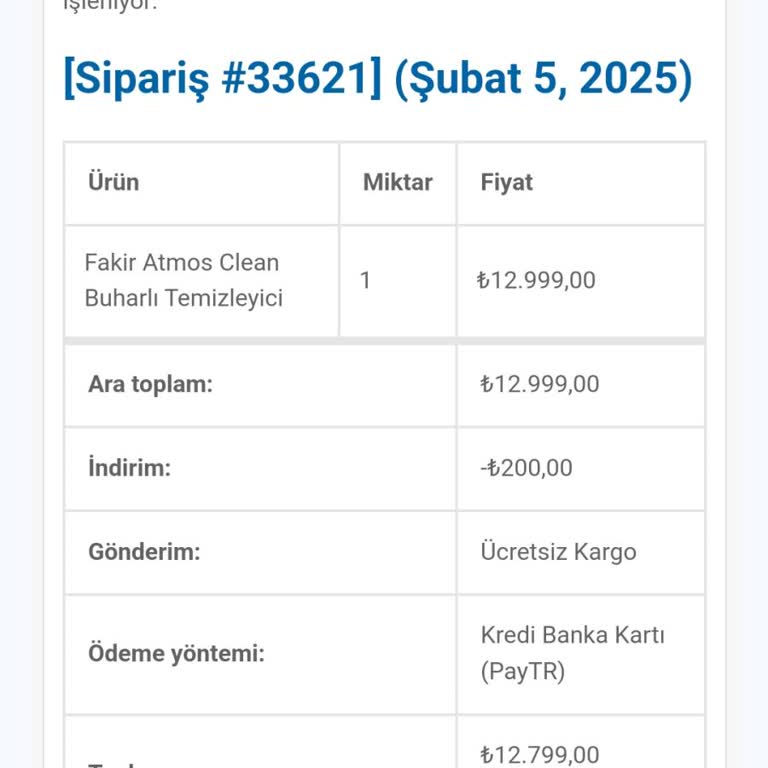Open the Sipariş #33621 order link
The width and height of the screenshot is (768, 768).
(222, 79)
